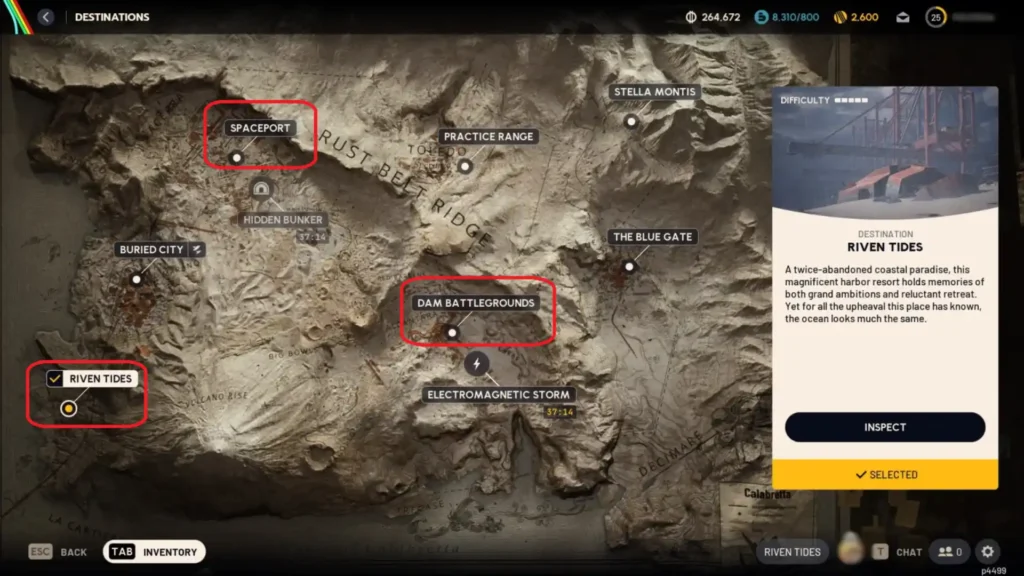Click the gold currency 2,600
Screen dimensions: 1024x576
pyautogui.click(x=856, y=17)
